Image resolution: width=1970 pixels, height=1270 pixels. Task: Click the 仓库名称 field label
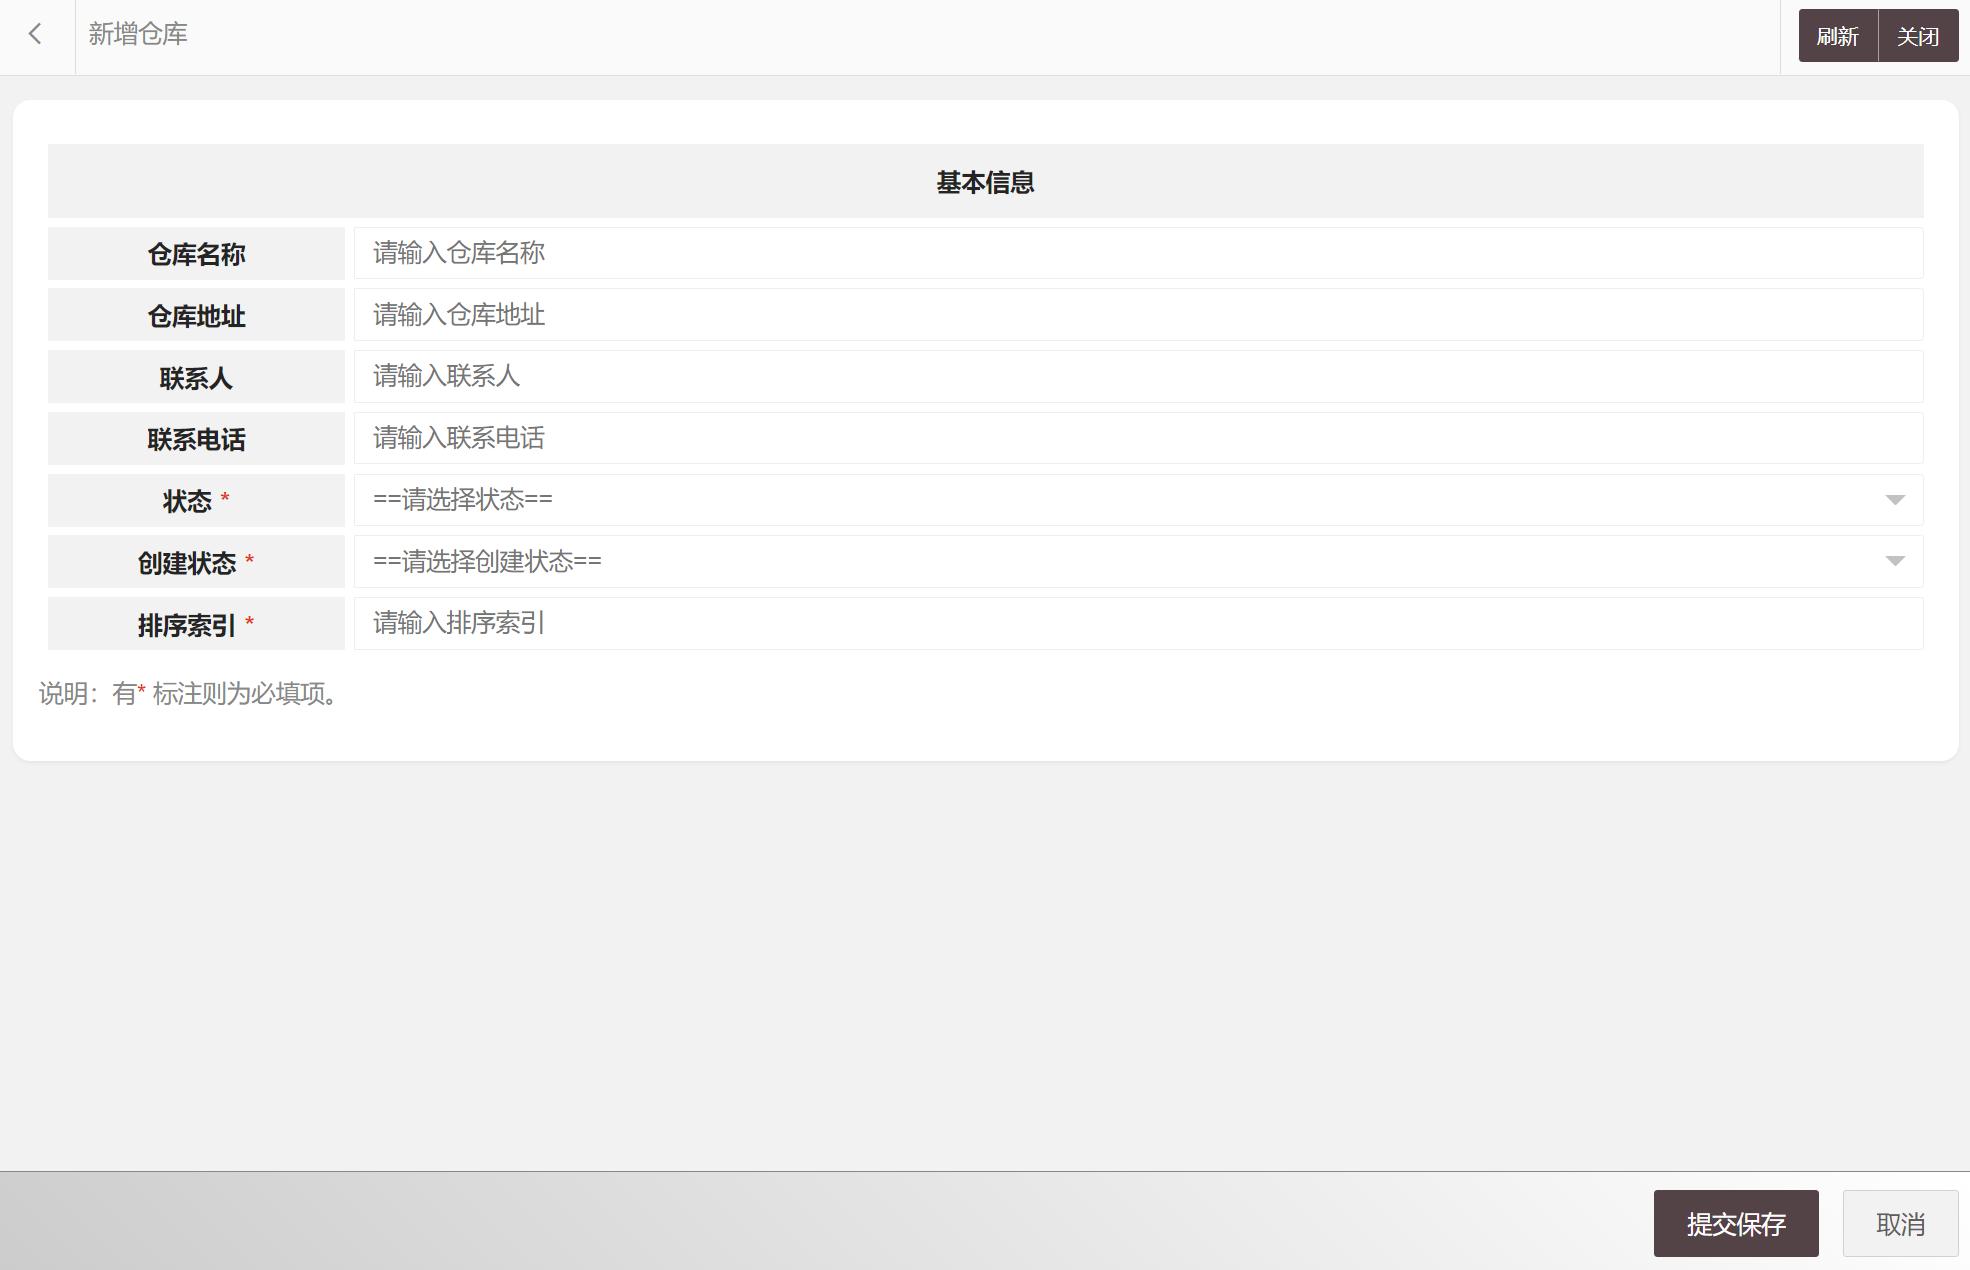195,253
